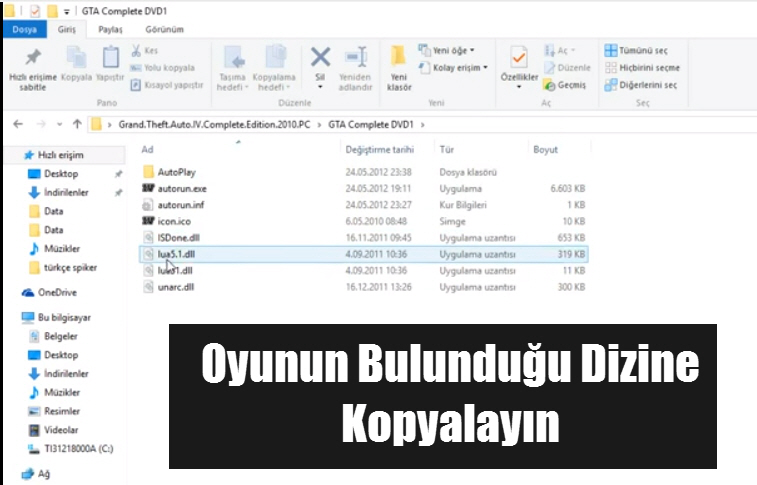Click the Kopyala ribbon icon
Screen dimensions: 757x485
click(x=76, y=64)
